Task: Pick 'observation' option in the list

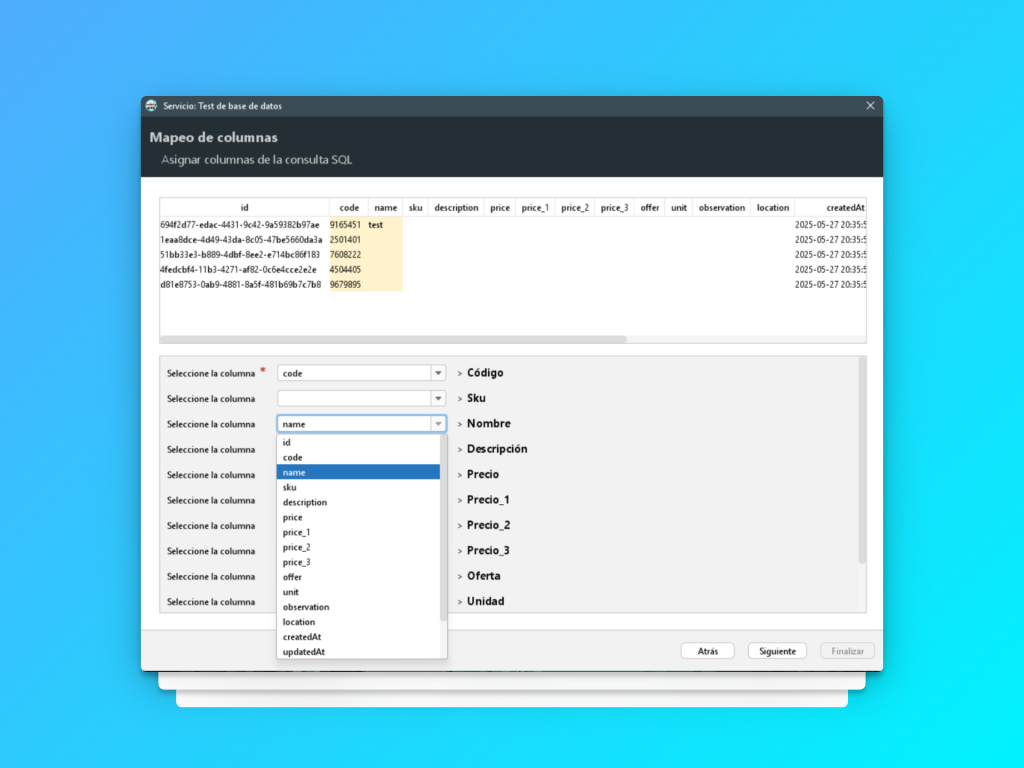Action: click(x=358, y=607)
